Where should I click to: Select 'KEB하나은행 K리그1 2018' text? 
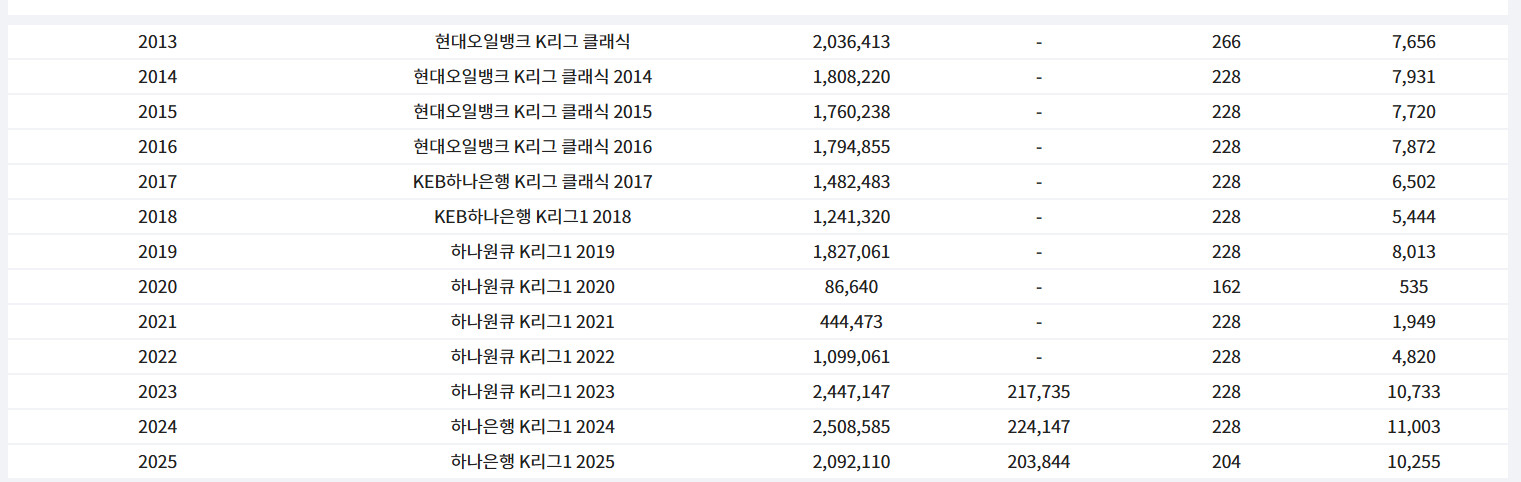[x=532, y=217]
